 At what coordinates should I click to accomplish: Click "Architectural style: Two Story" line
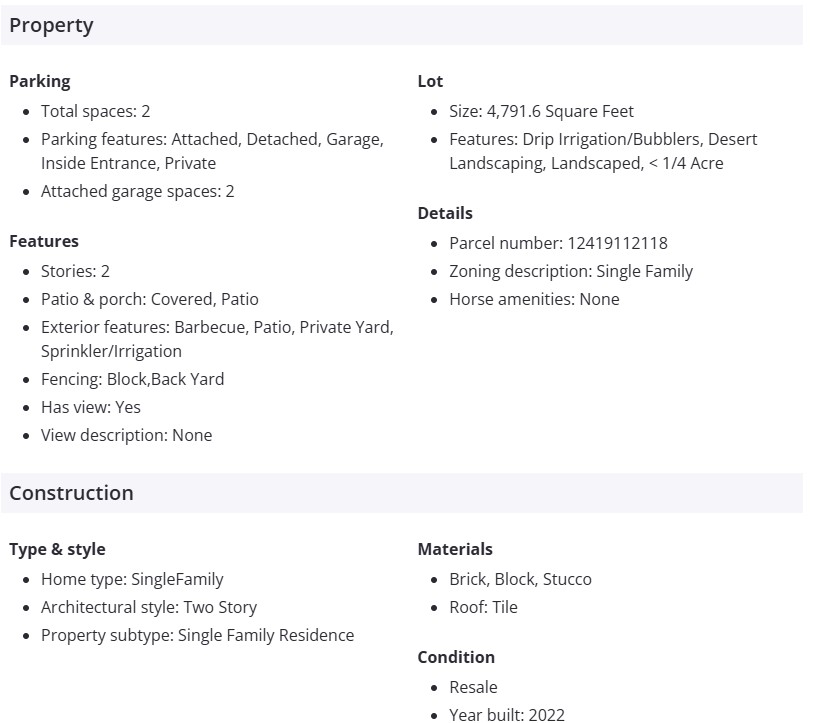click(x=148, y=607)
